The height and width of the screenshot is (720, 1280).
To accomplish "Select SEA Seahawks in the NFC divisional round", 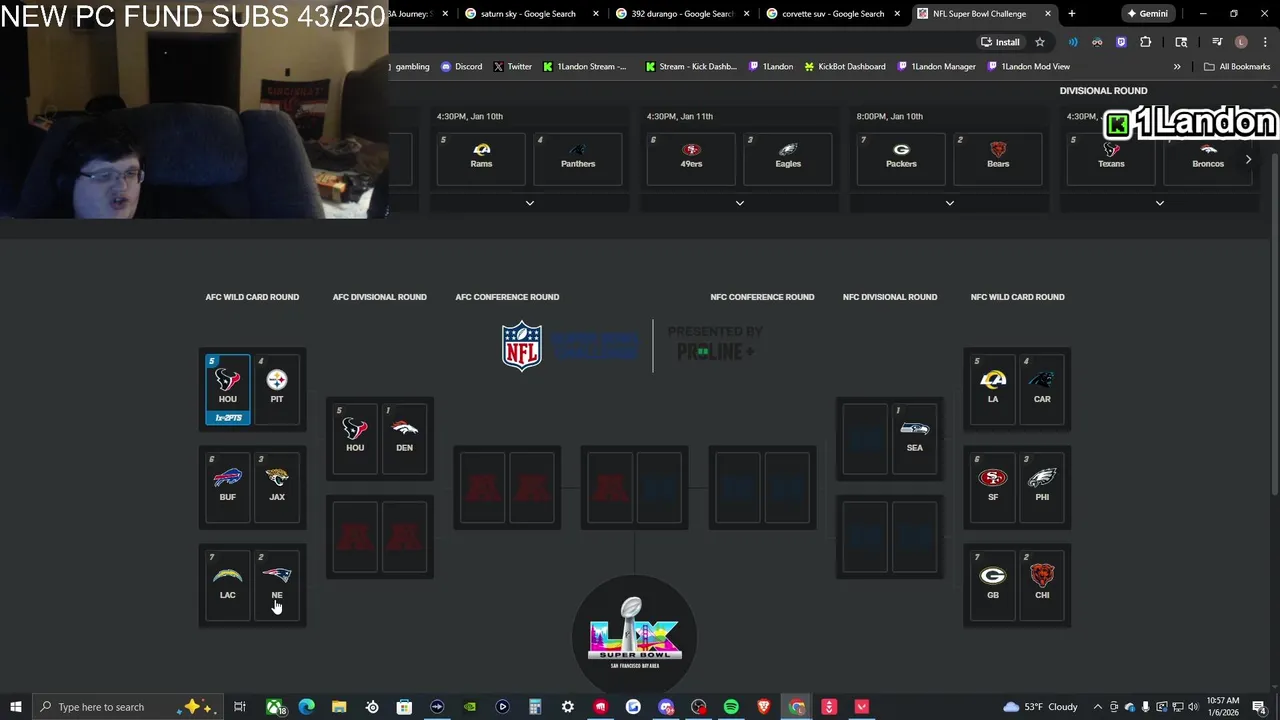I will coord(914,438).
